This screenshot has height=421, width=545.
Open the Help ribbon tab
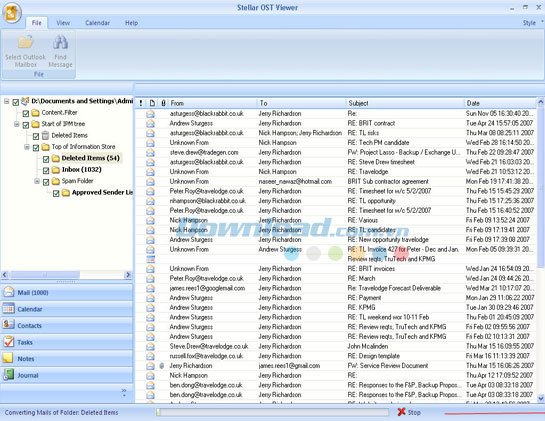131,23
